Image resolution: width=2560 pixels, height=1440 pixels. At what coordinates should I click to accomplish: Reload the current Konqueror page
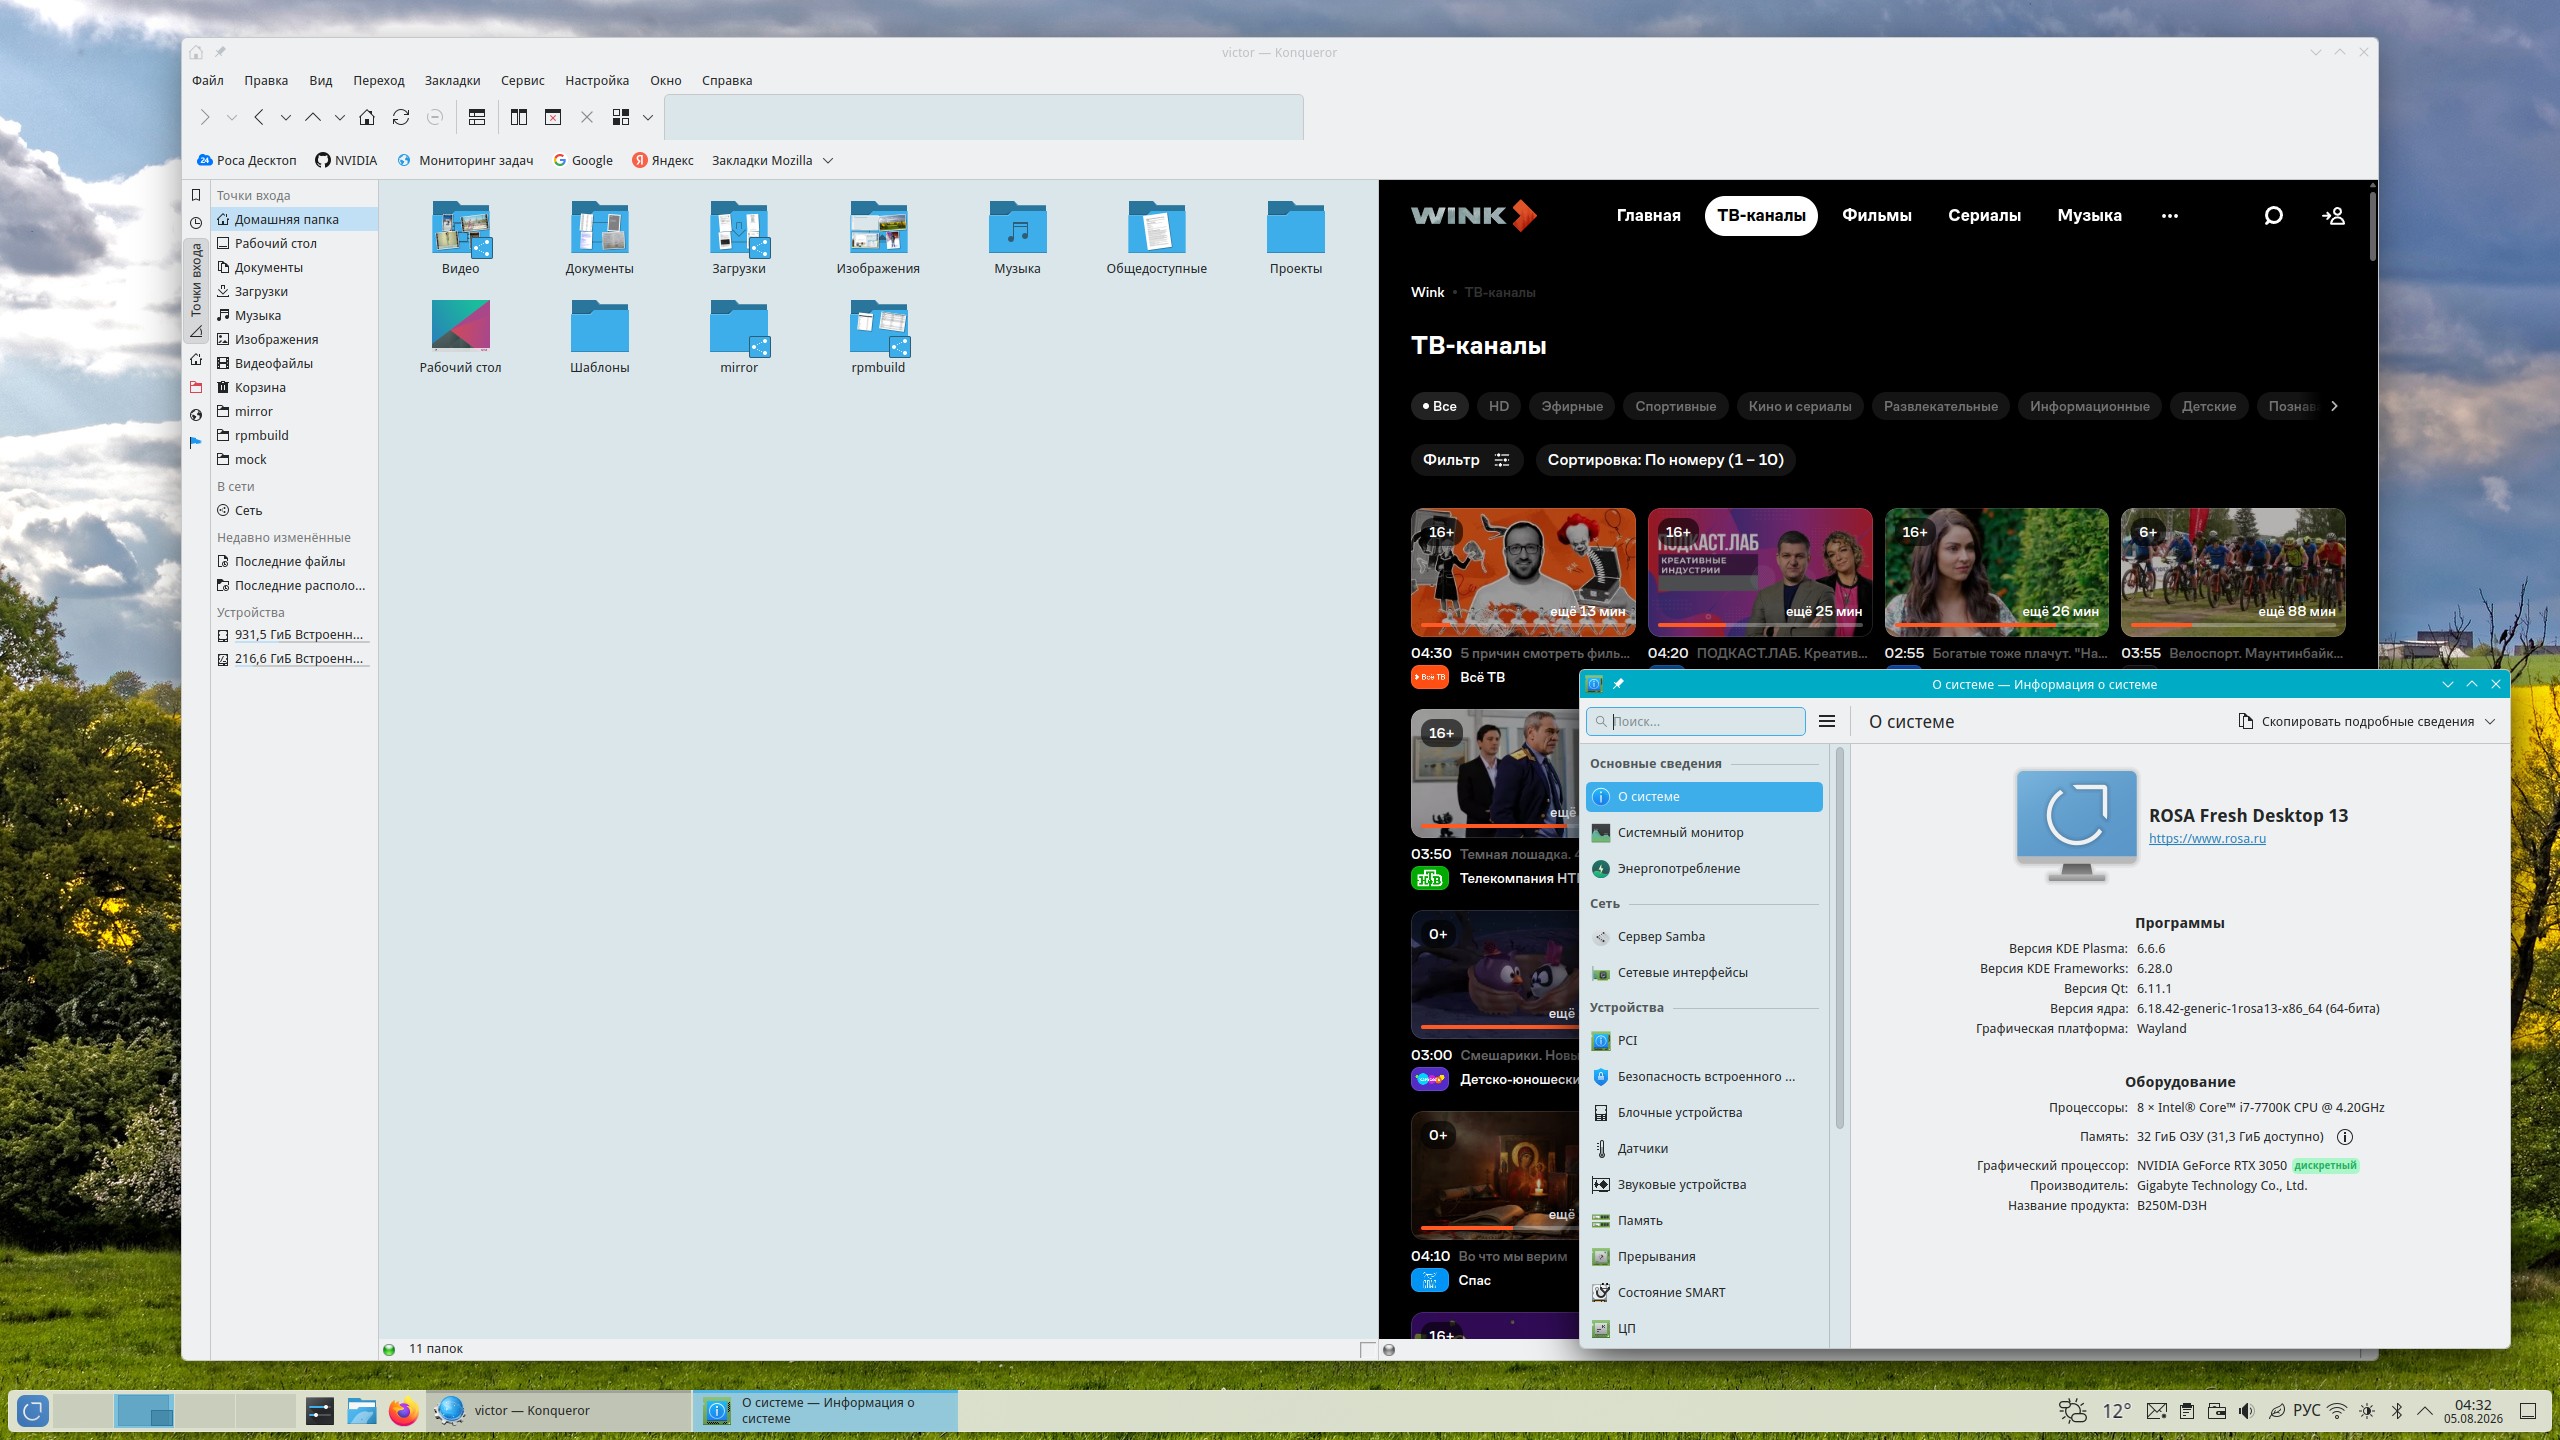click(401, 118)
